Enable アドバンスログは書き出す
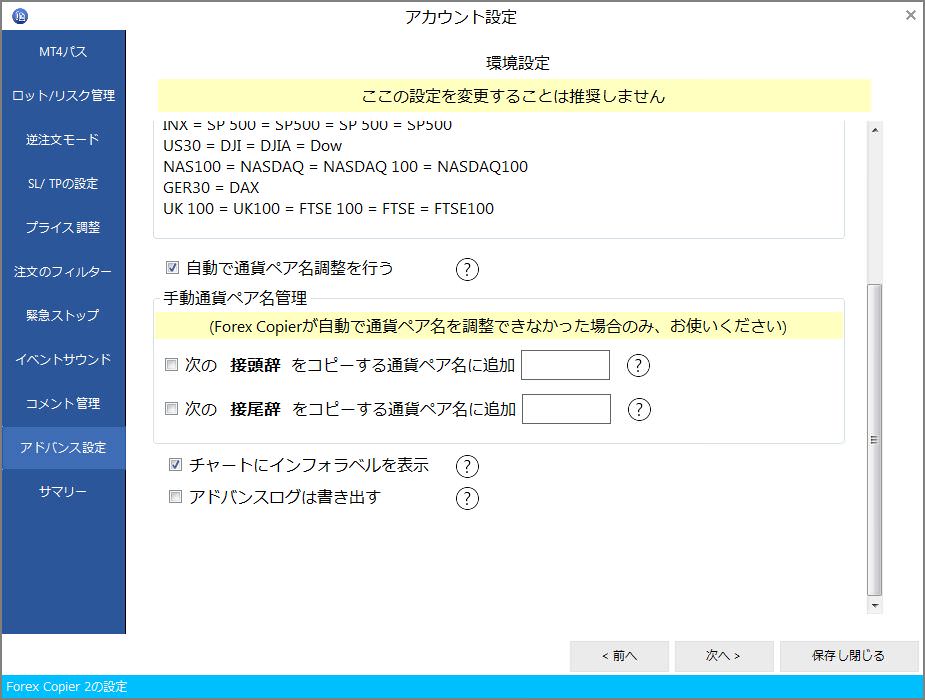Image resolution: width=925 pixels, height=700 pixels. click(175, 497)
